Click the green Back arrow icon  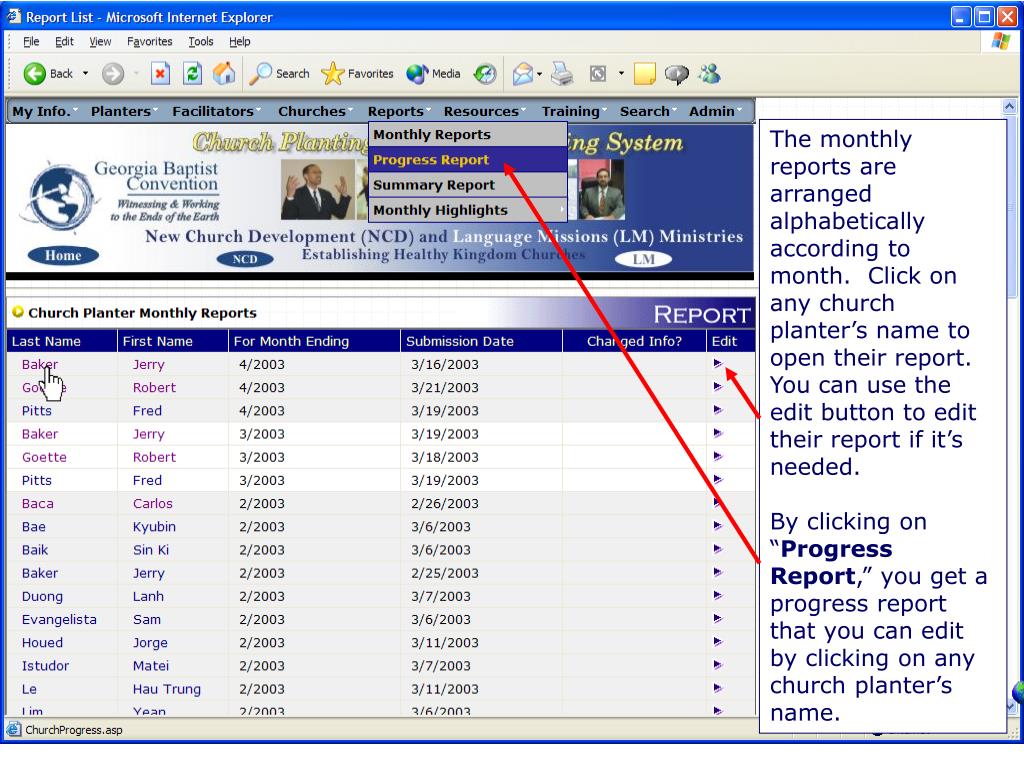tap(35, 74)
